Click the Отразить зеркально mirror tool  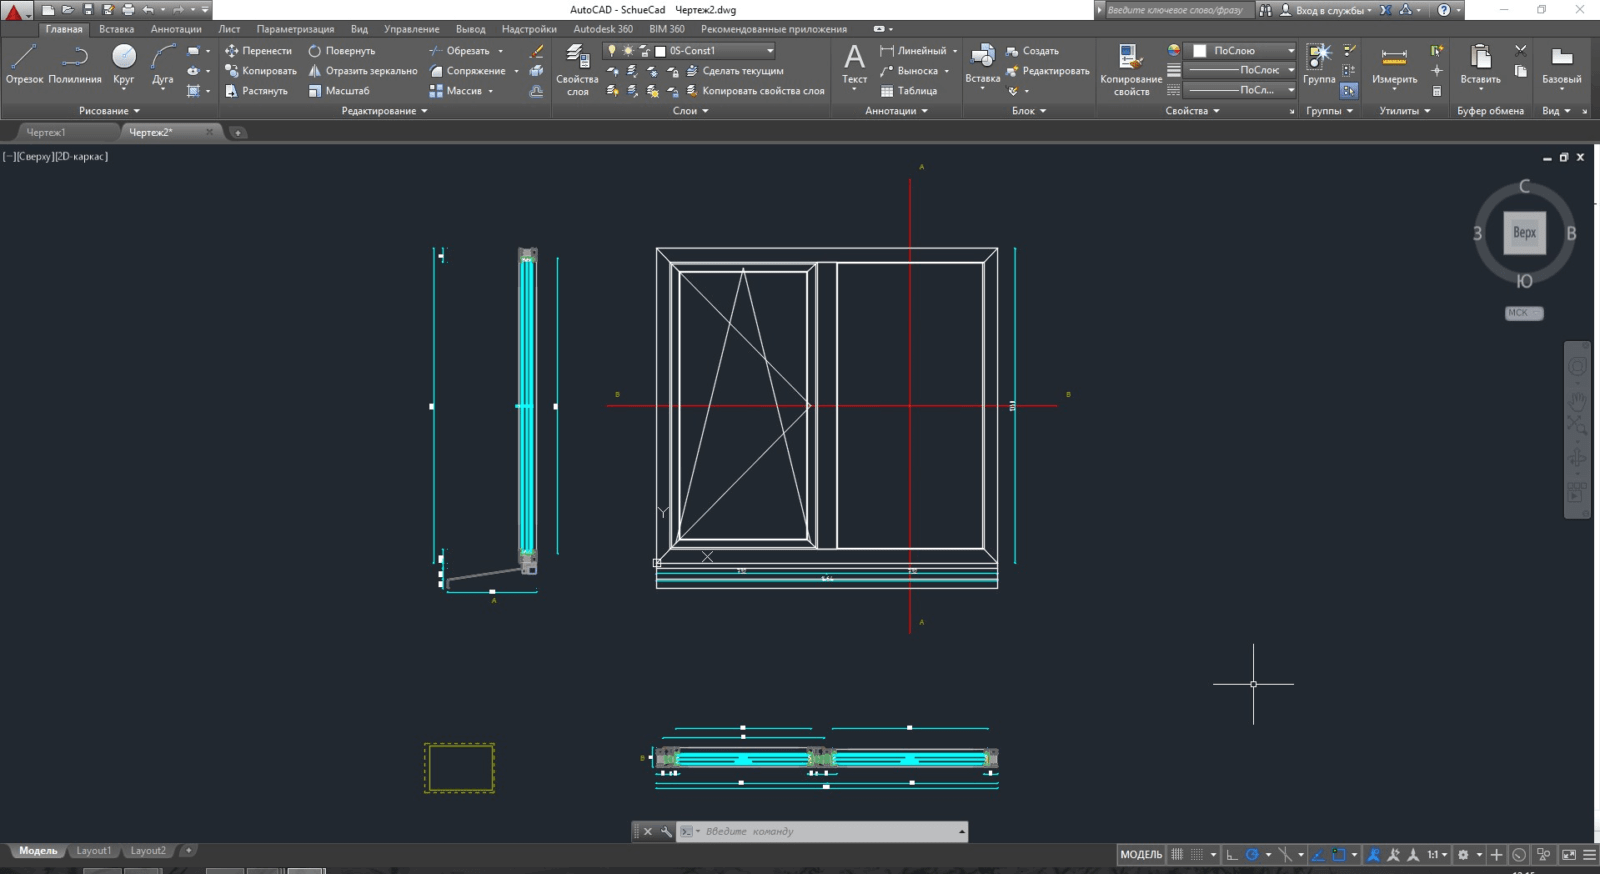[x=363, y=71]
